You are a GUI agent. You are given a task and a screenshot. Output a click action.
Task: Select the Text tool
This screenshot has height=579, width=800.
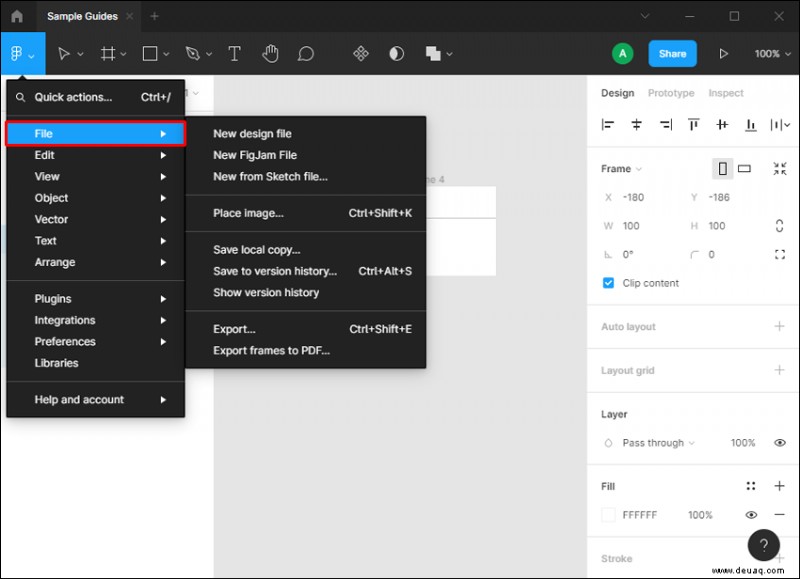[234, 54]
